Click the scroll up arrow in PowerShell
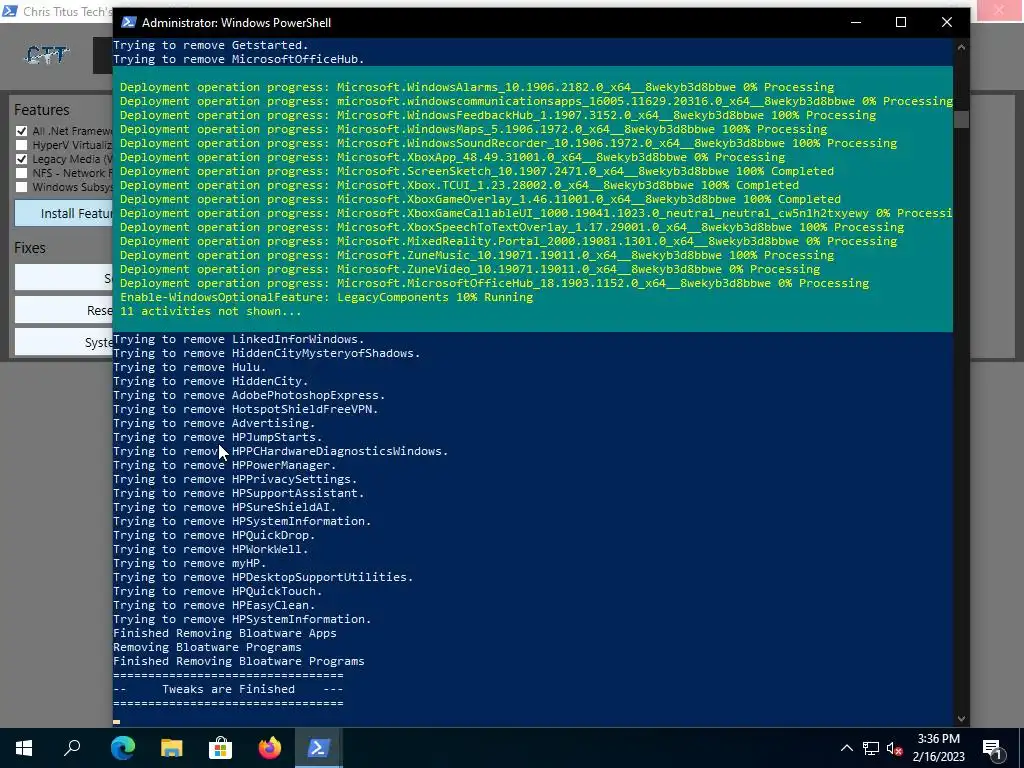 pyautogui.click(x=961, y=47)
